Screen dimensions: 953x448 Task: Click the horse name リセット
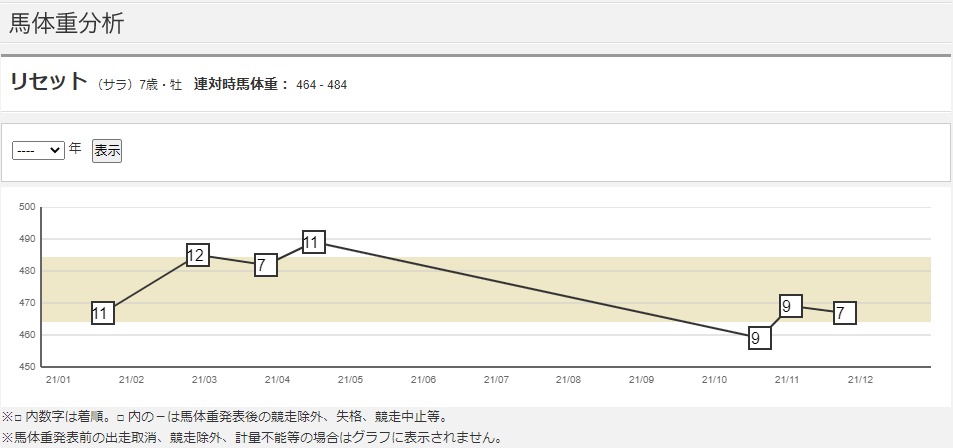pyautogui.click(x=49, y=83)
